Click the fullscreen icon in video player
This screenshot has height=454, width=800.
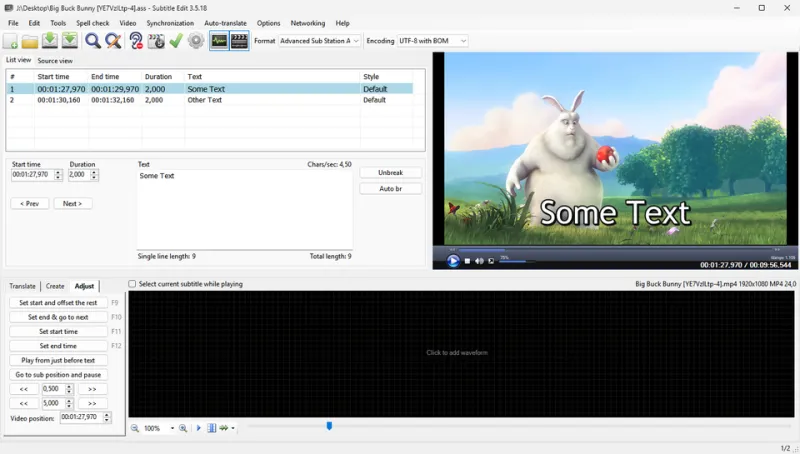pyautogui.click(x=491, y=261)
